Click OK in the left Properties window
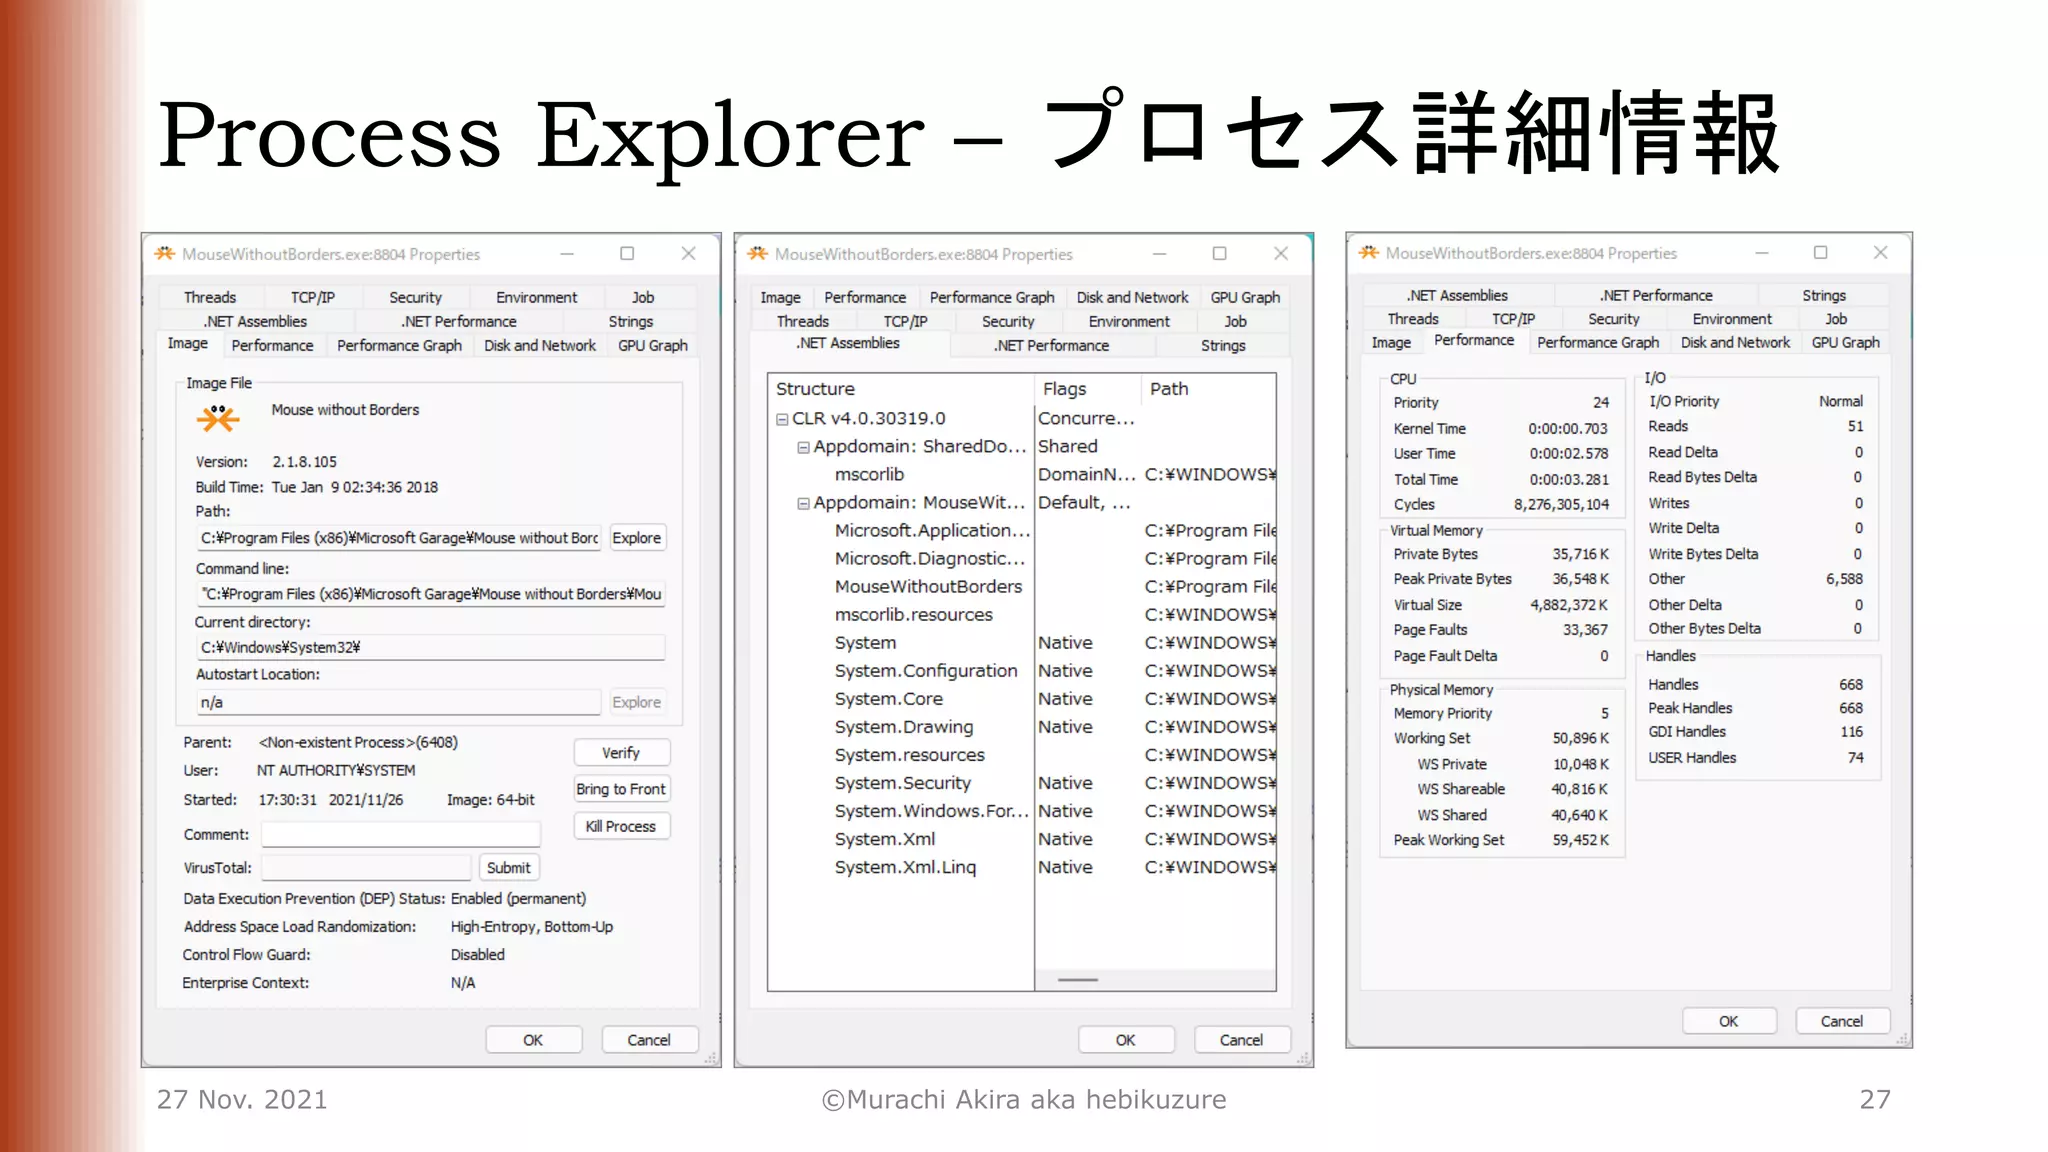The width and height of the screenshot is (2048, 1152). tap(533, 1040)
